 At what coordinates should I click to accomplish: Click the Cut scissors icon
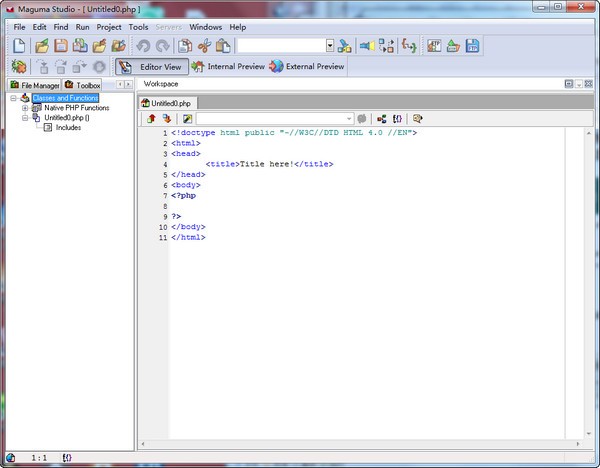[204, 46]
